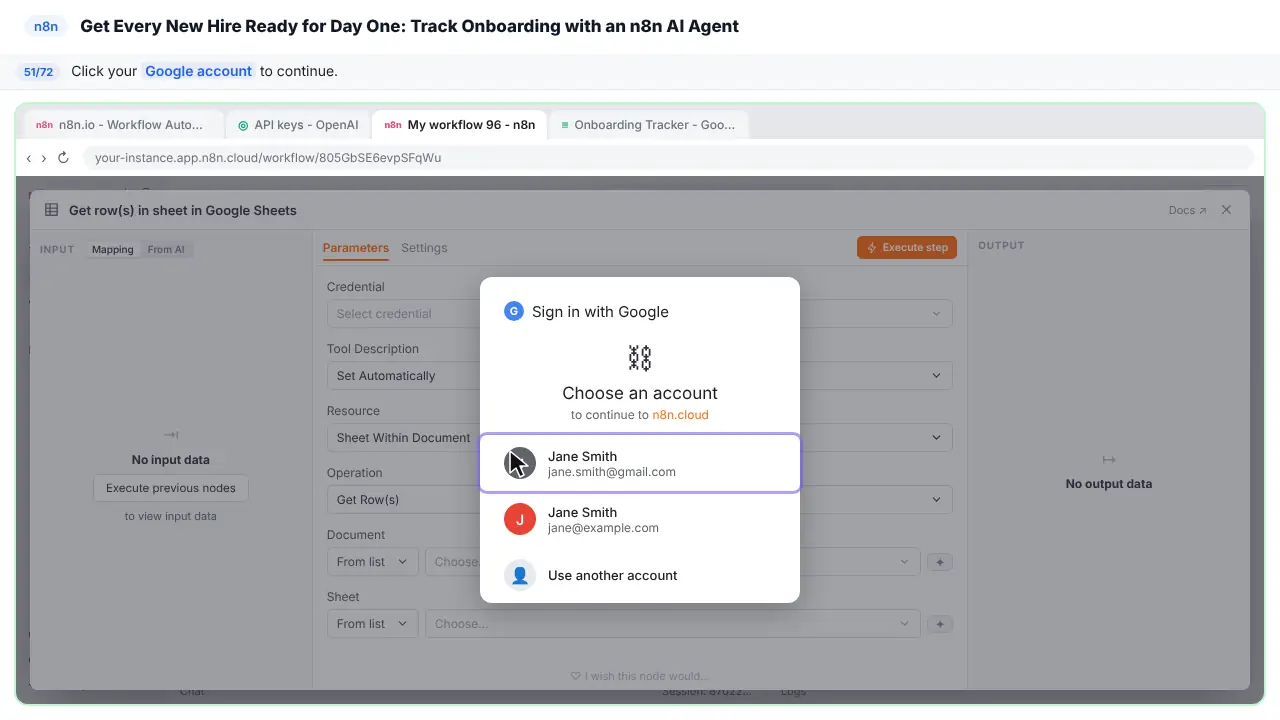Click the Google Sheets table icon in node header

click(x=51, y=210)
